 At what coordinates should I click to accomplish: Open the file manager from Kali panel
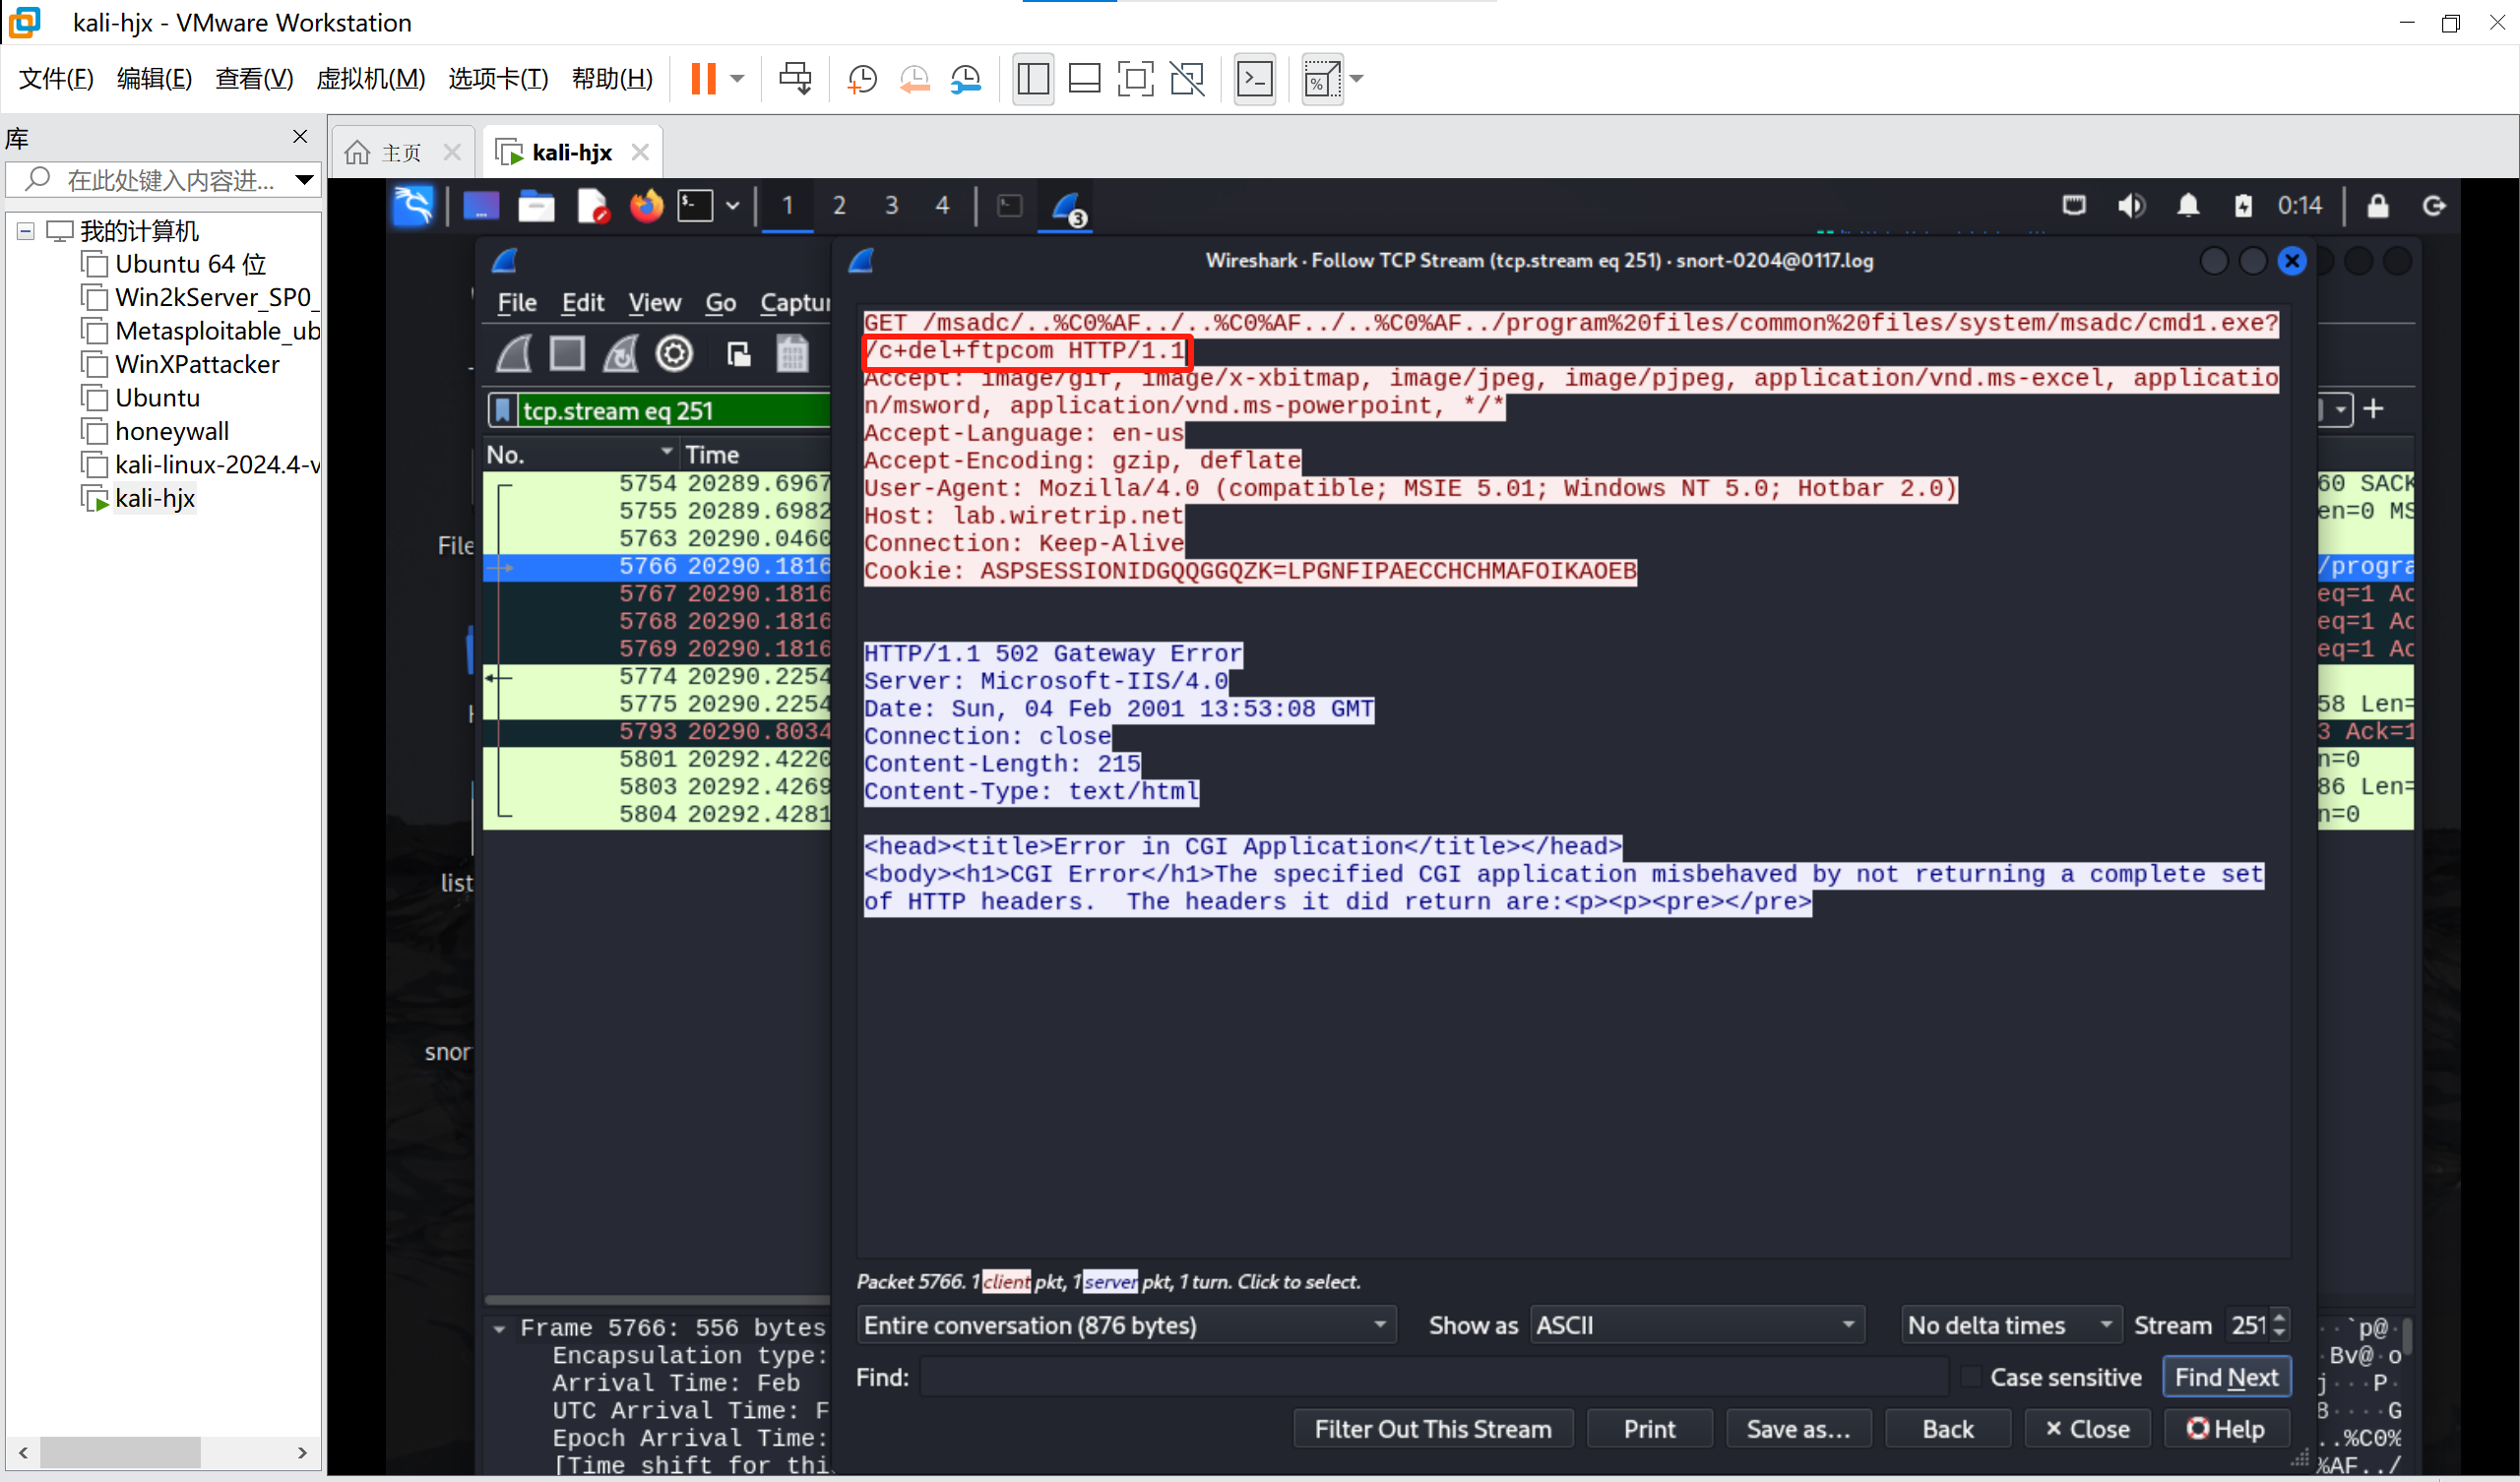pos(536,206)
